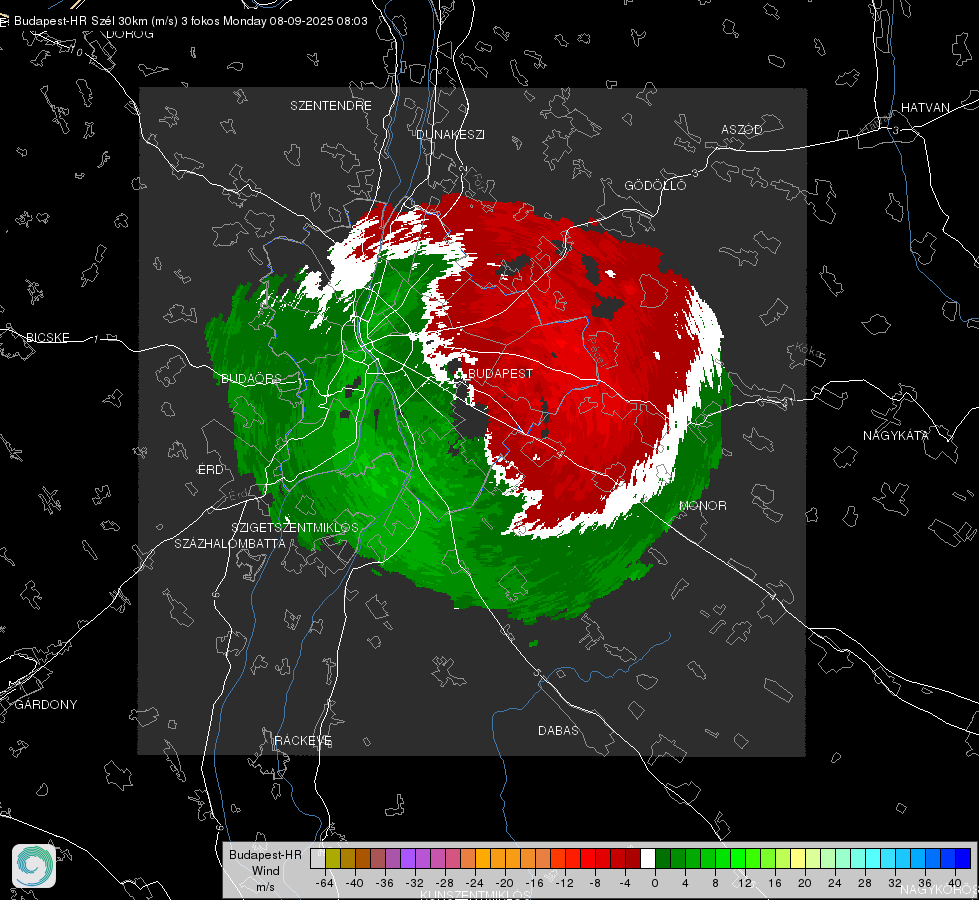Click the BUDAÖRS town label

point(251,378)
